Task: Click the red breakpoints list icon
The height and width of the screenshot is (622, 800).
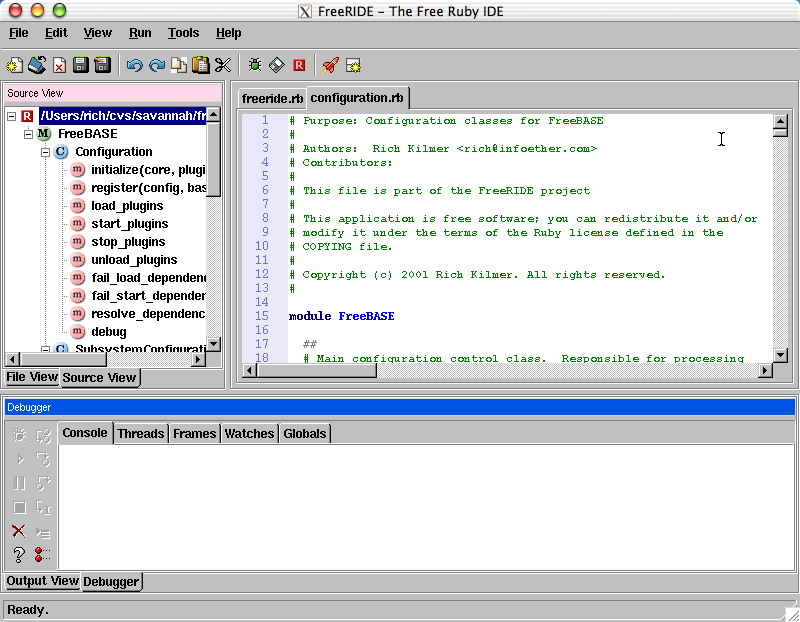Action: [x=43, y=554]
